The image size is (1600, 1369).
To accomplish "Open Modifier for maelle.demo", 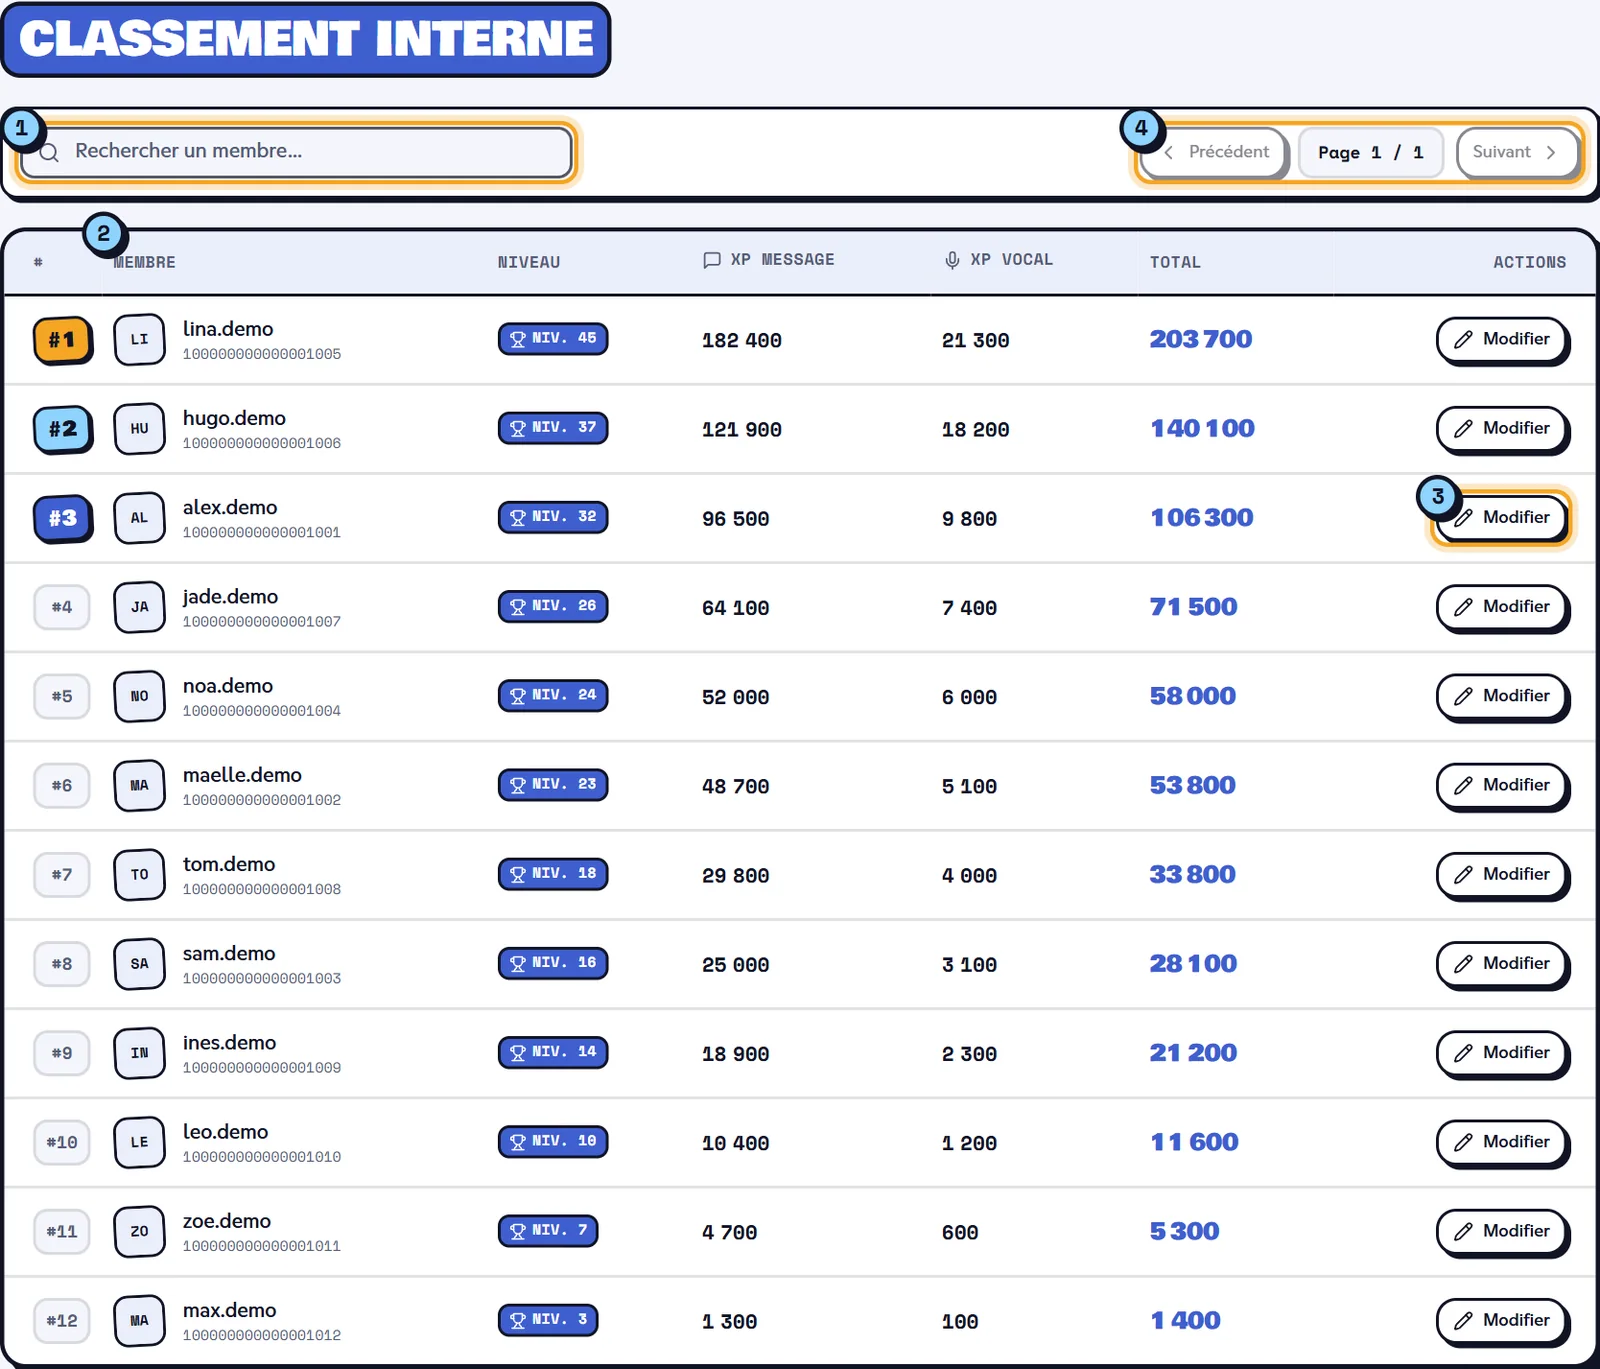I will [x=1502, y=786].
